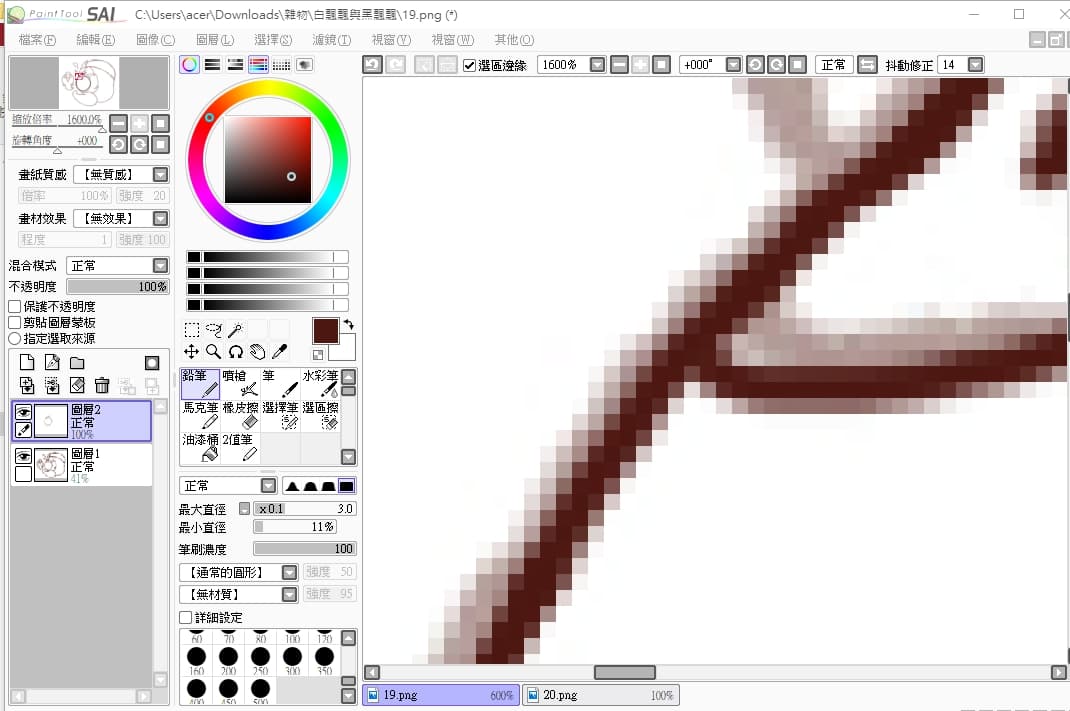Click toolbar zoom out minus button
This screenshot has height=711, width=1070.
click(x=619, y=65)
